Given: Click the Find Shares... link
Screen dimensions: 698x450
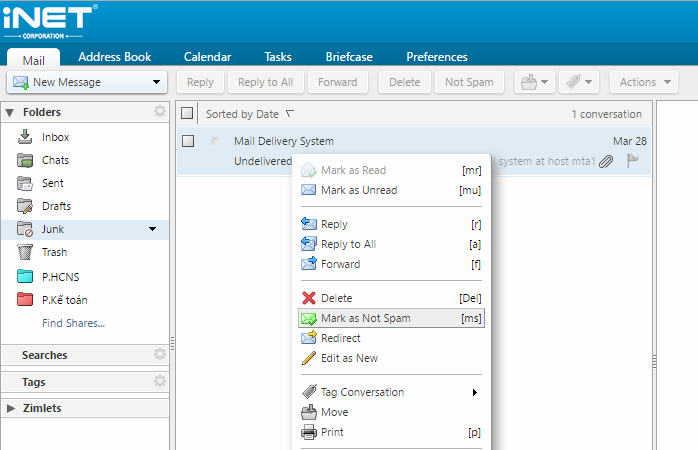Looking at the screenshot, I should [x=73, y=323].
